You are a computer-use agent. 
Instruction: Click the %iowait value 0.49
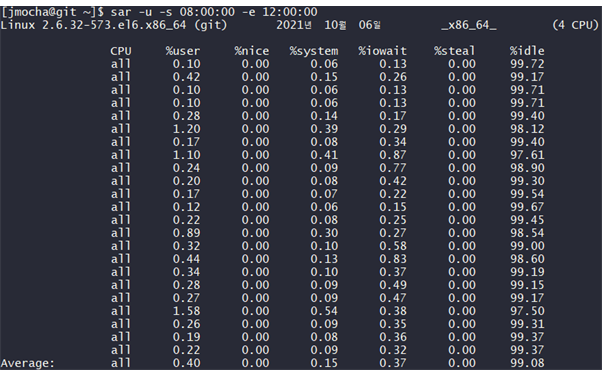point(393,285)
